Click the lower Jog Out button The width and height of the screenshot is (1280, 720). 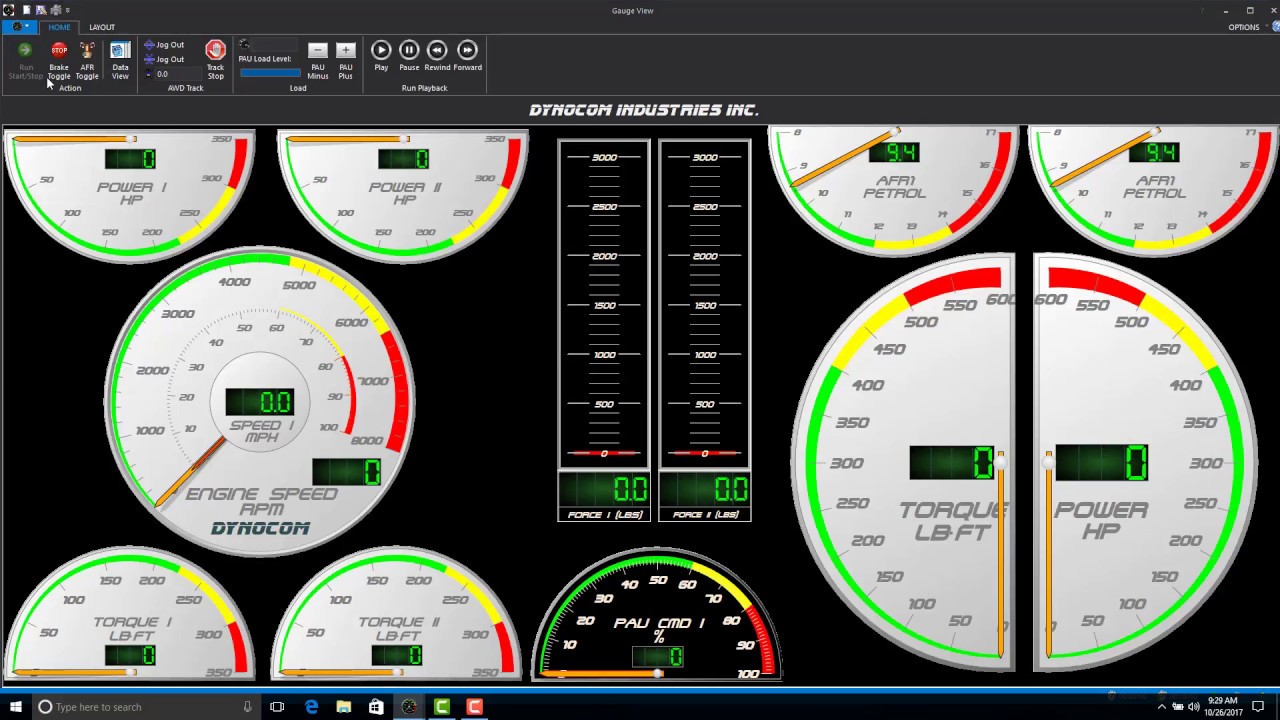[x=164, y=59]
